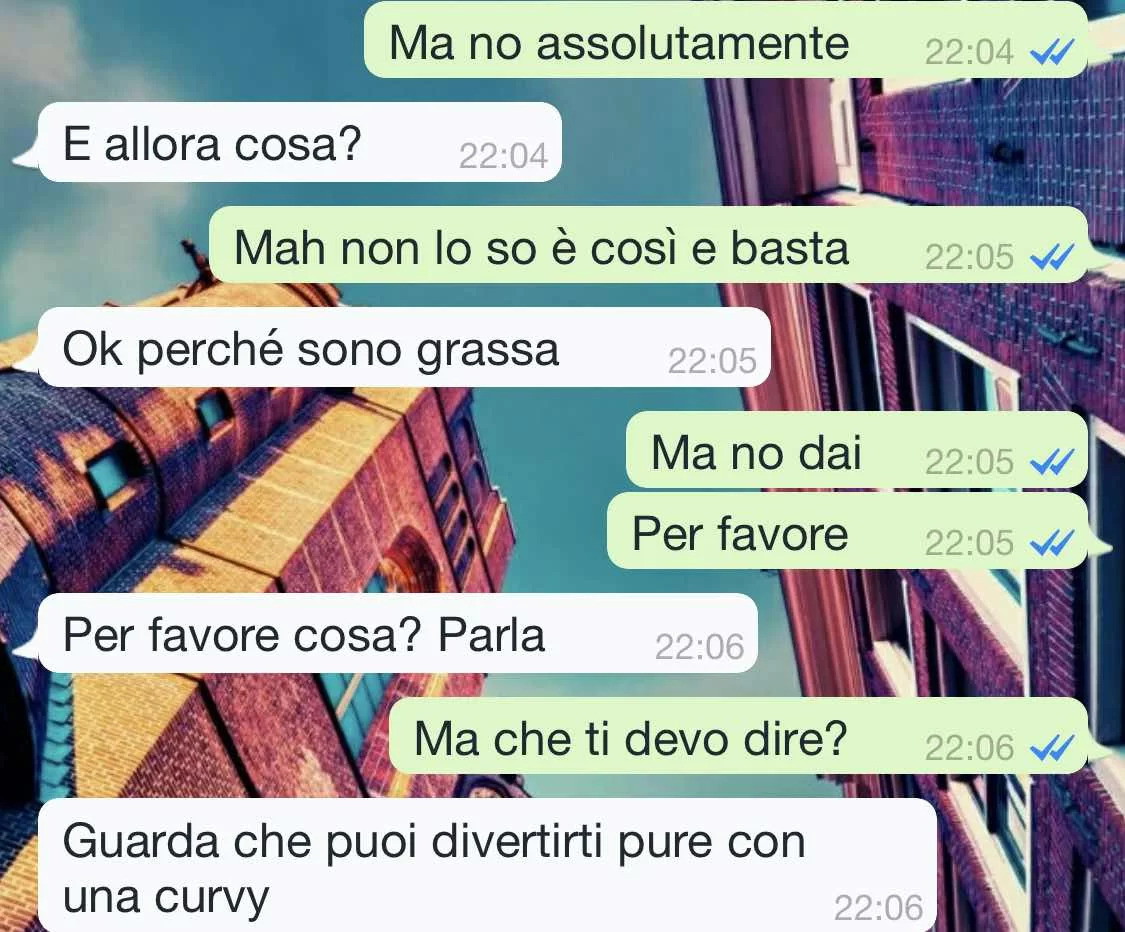Screen dimensions: 1125x932
Task: Tap the 22:06 timestamp on 'Per favore cosa? Parla'
Action: [x=700, y=647]
